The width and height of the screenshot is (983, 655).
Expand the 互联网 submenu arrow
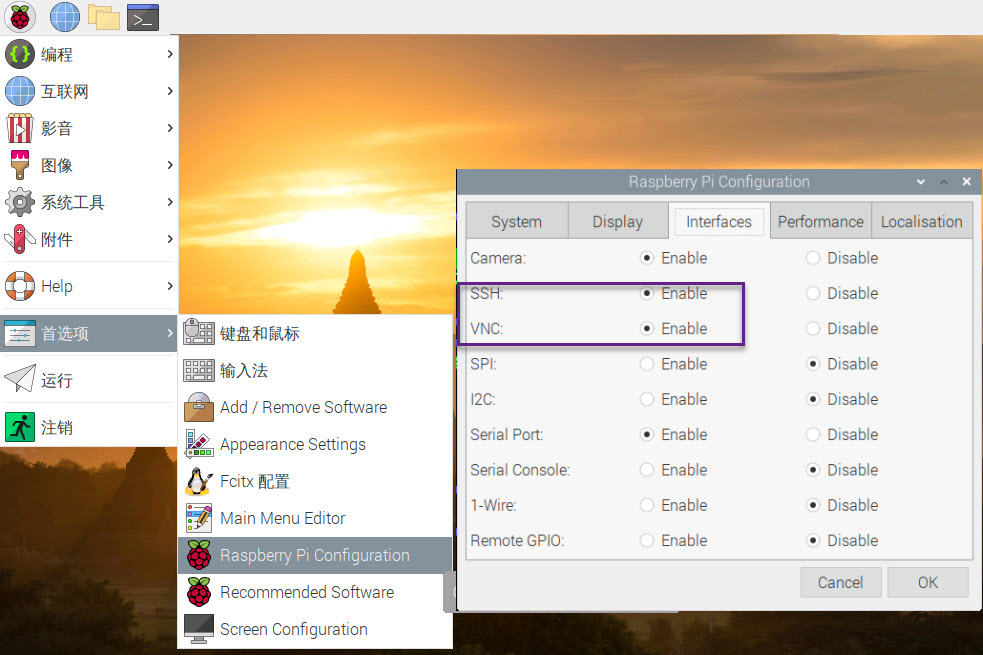click(170, 92)
